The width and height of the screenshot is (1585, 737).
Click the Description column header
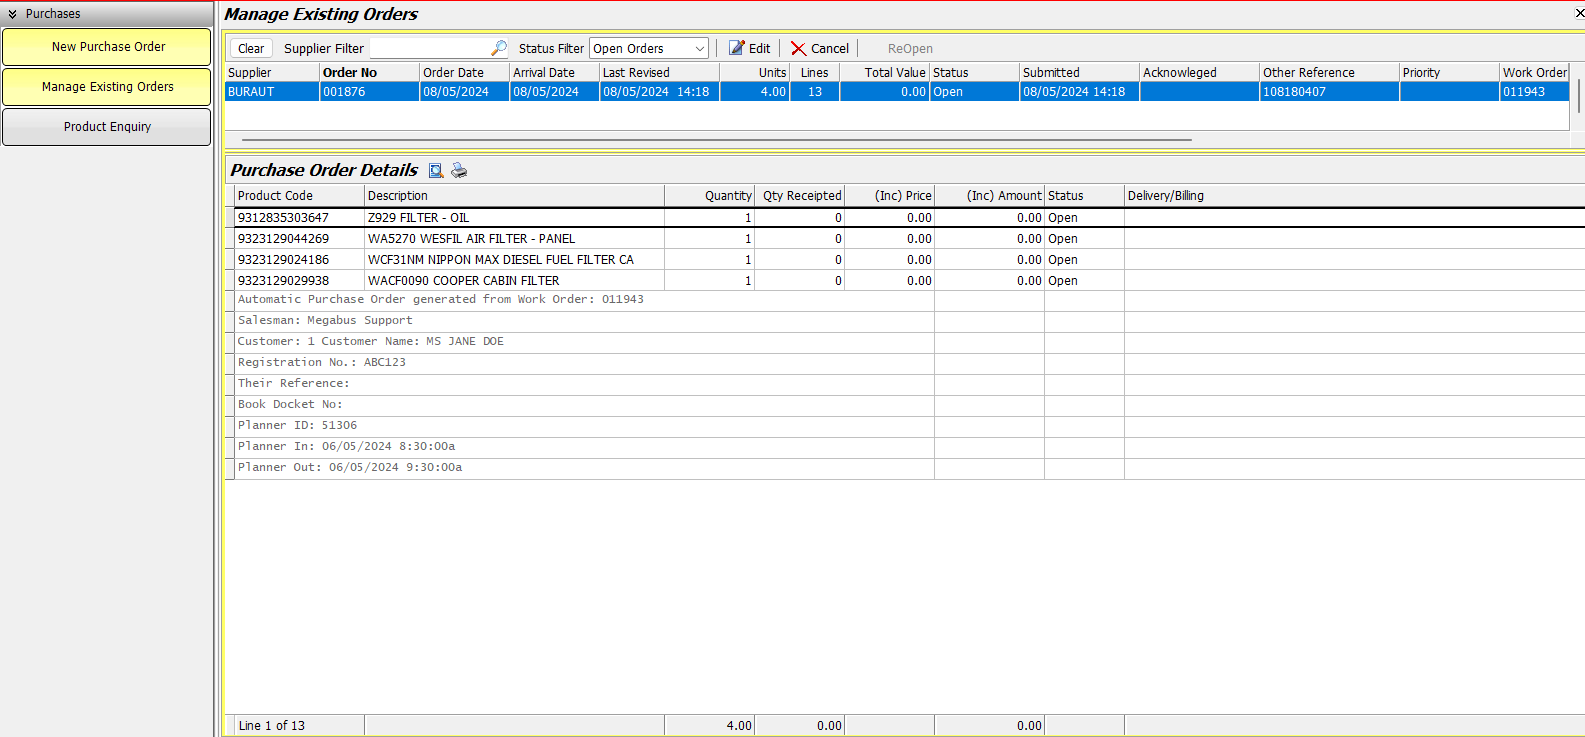(x=514, y=196)
